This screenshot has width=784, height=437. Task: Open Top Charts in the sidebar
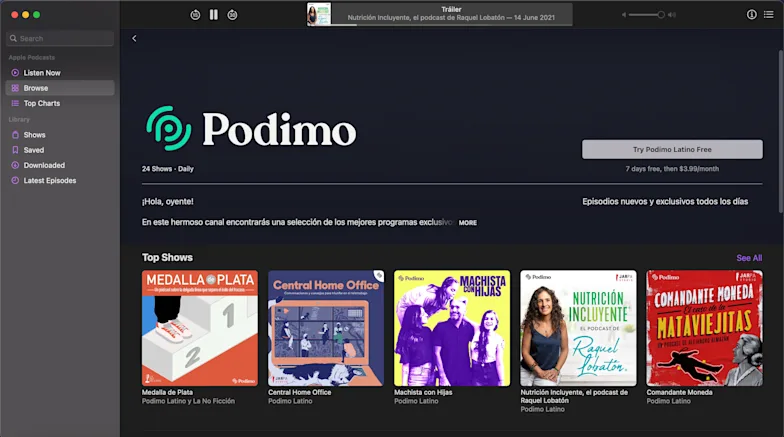(60, 104)
